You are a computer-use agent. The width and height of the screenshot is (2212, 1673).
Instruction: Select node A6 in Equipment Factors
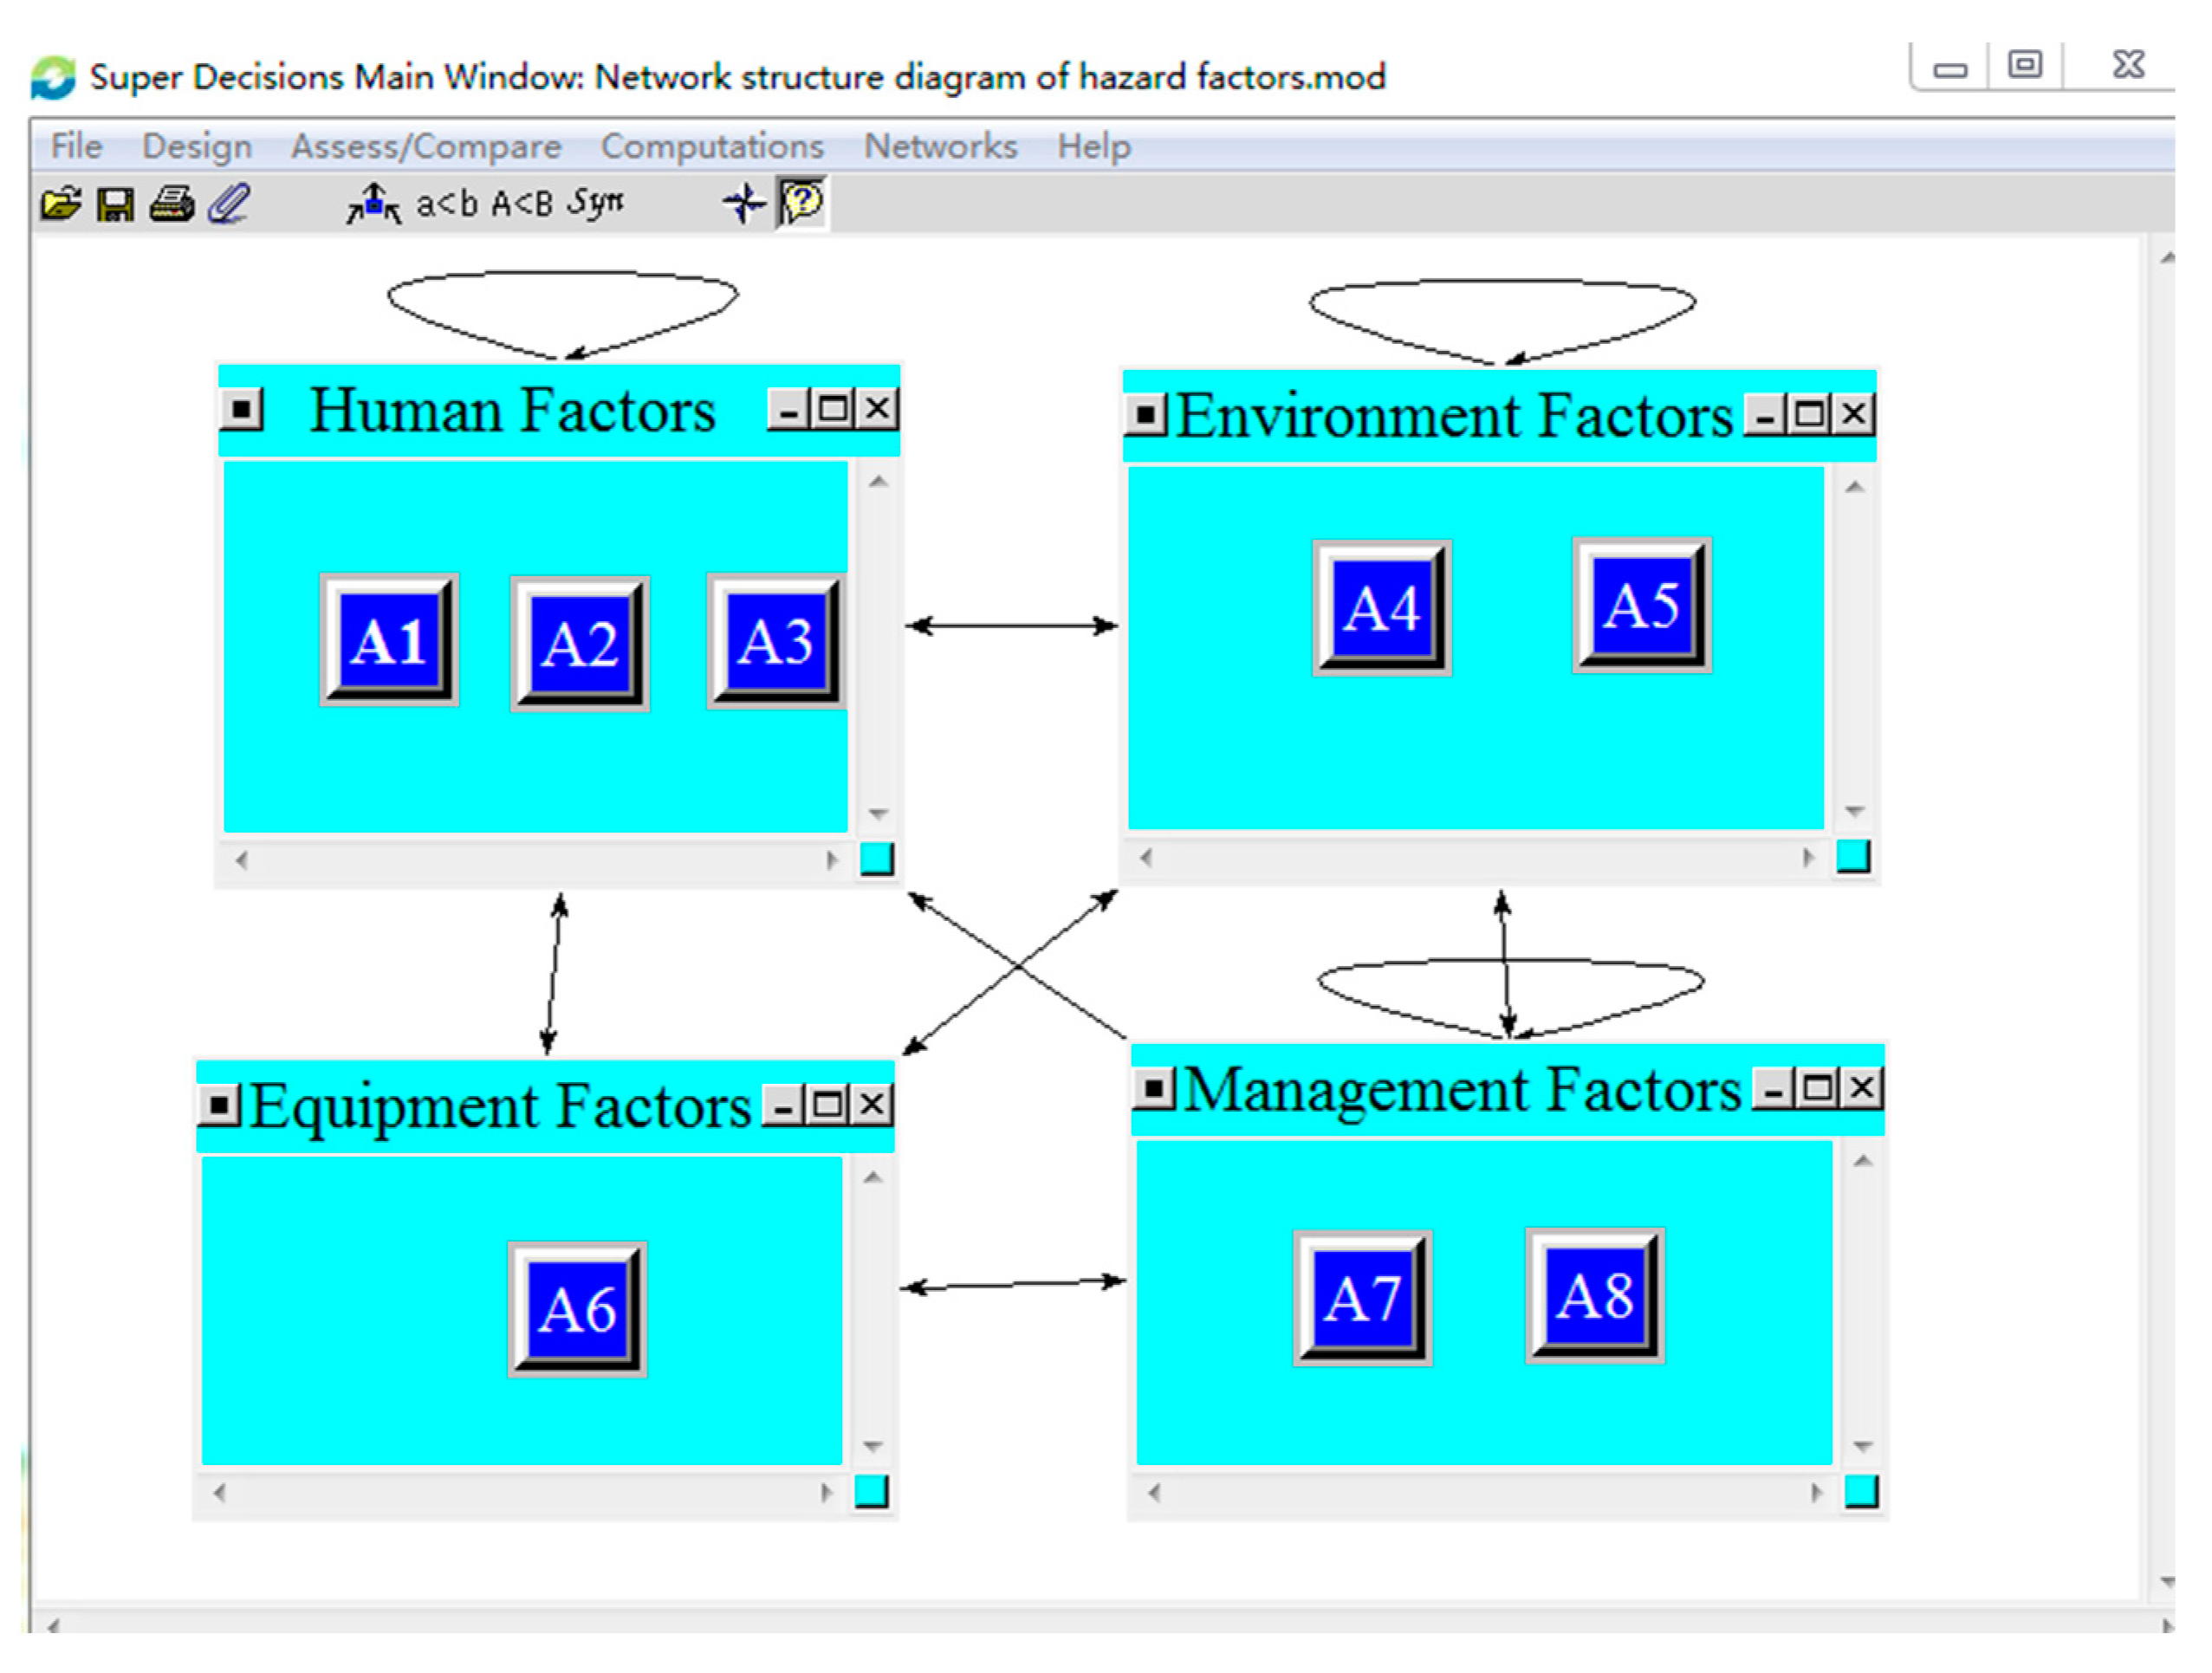pos(577,1309)
